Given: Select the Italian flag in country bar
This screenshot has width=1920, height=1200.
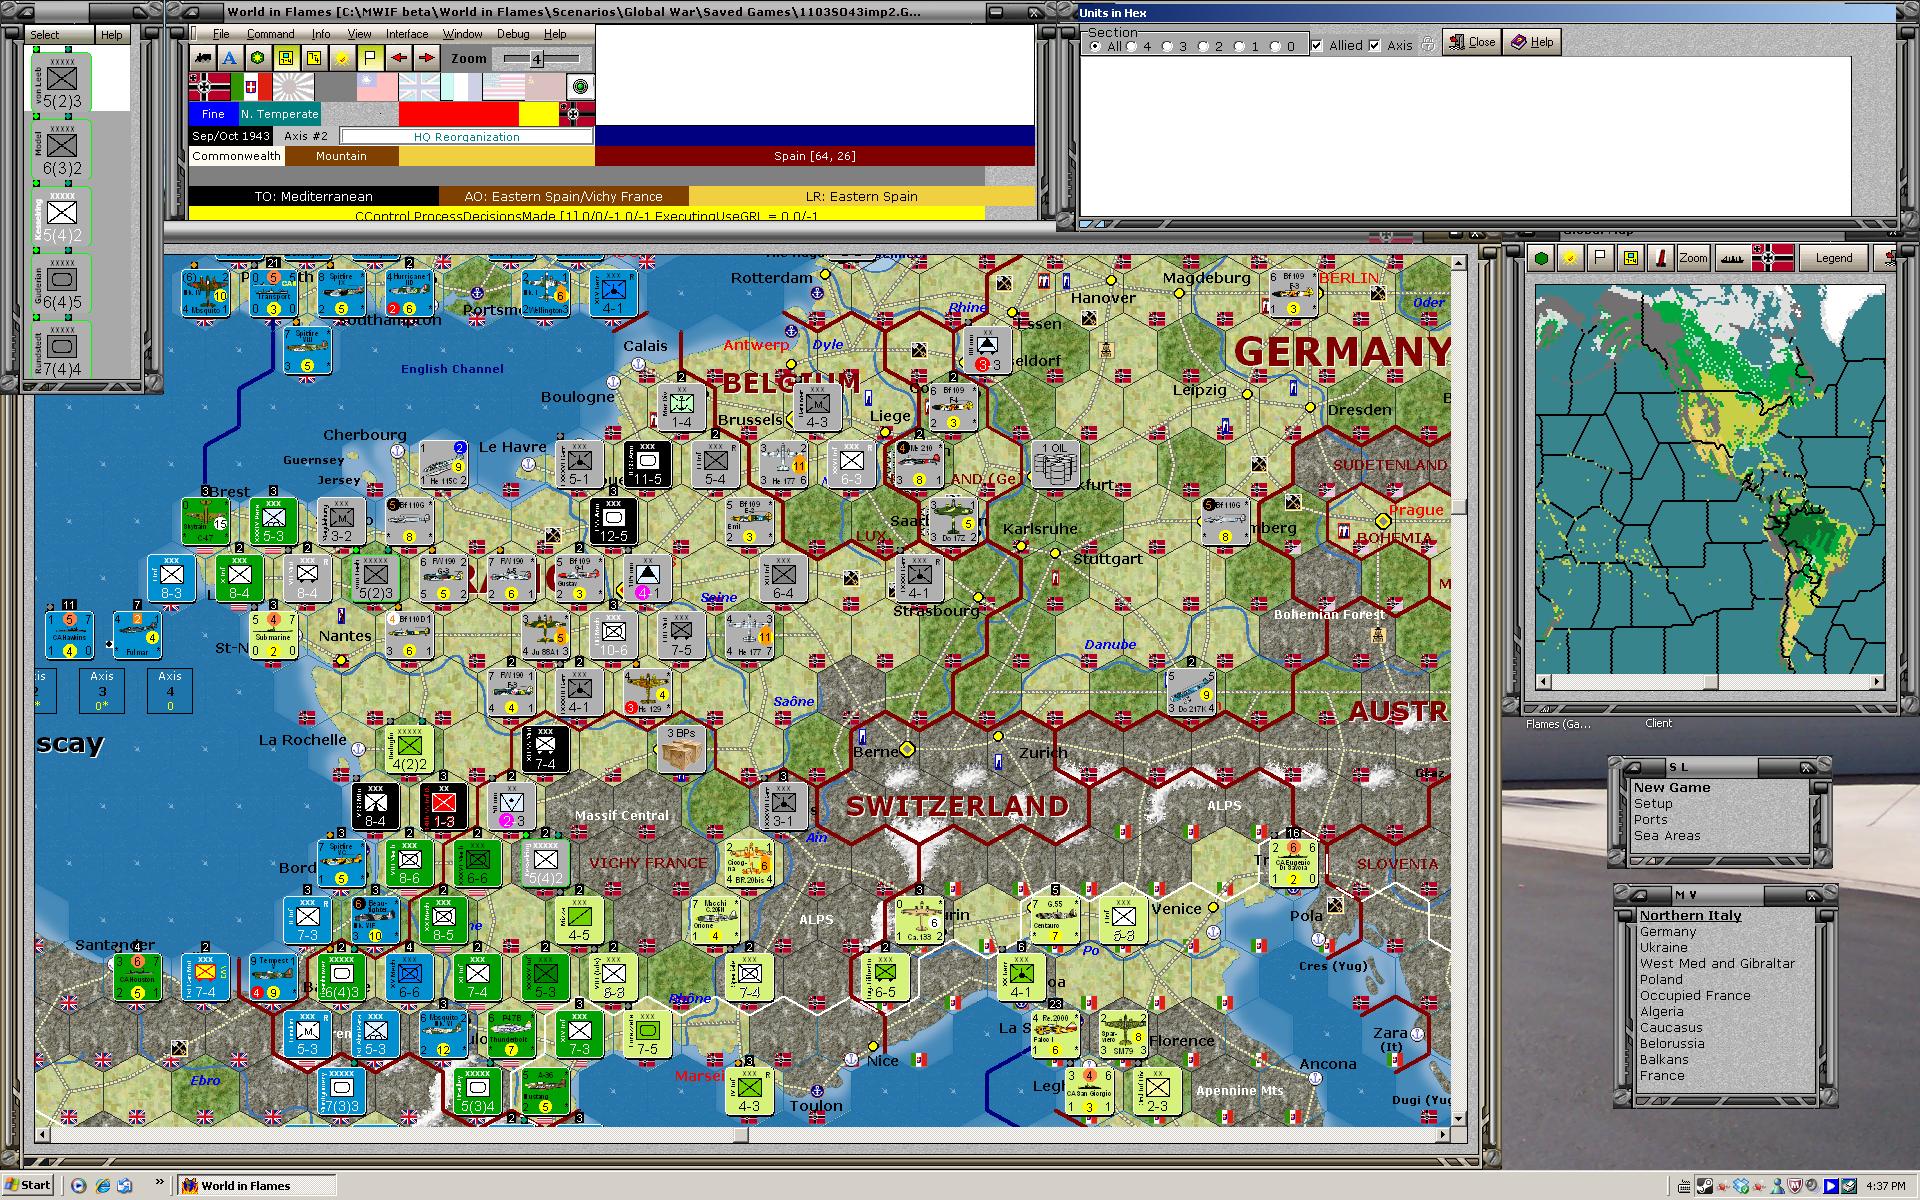Looking at the screenshot, I should pos(251,87).
